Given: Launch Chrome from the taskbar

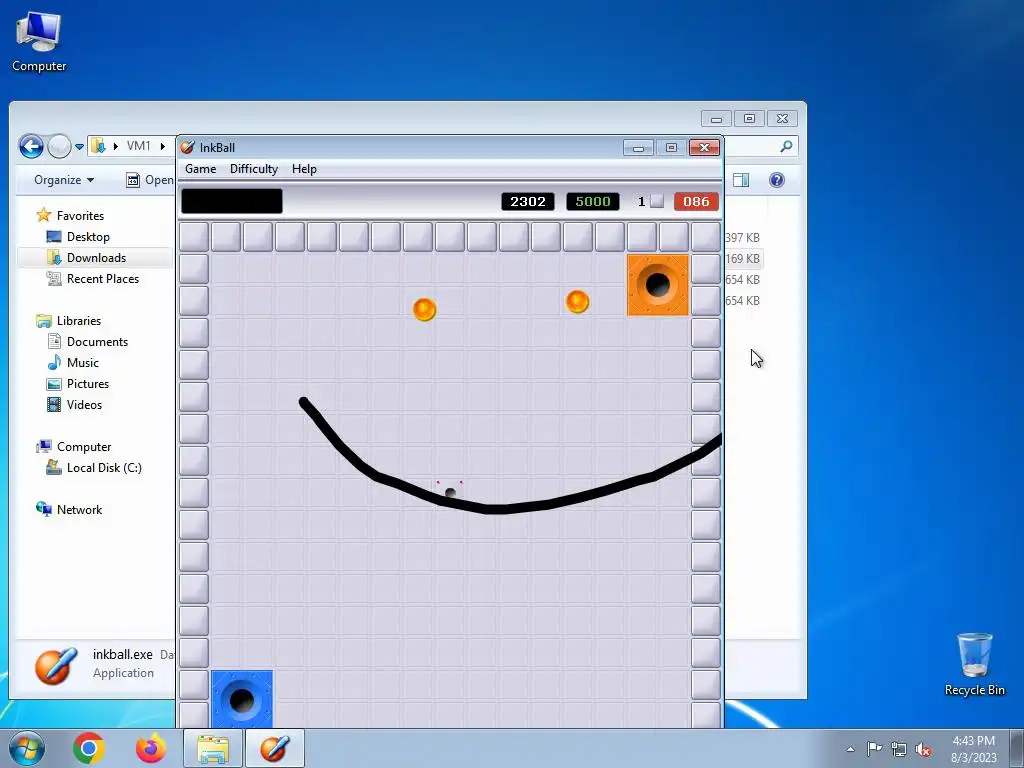Looking at the screenshot, I should (x=89, y=748).
